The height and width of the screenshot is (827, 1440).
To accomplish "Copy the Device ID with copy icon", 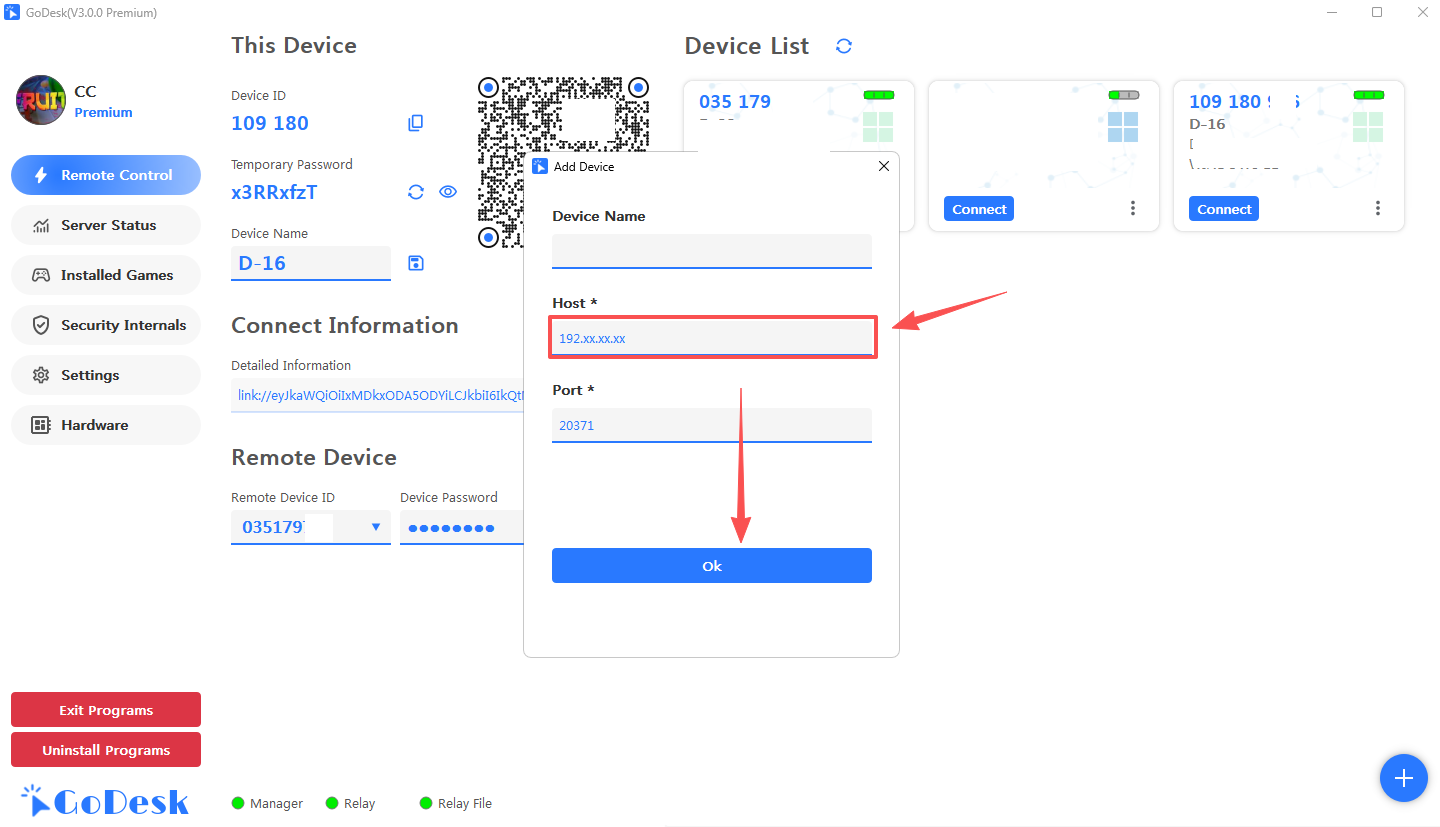I will (416, 123).
